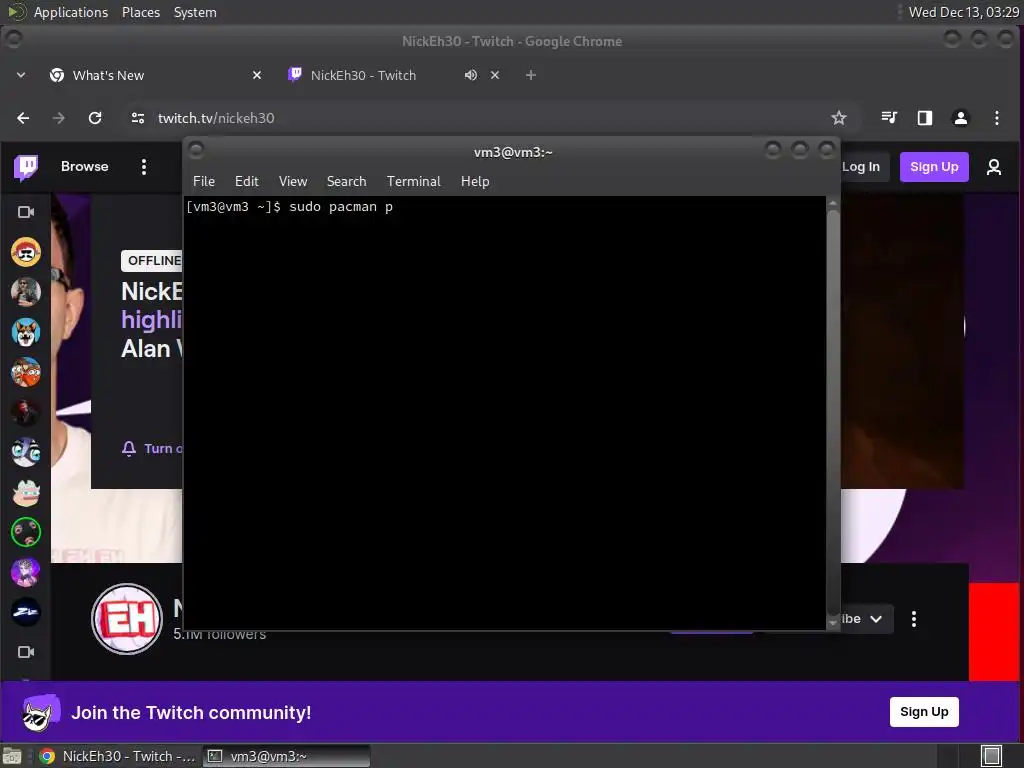
Task: Click the clock showing Wed Dec 13
Action: [x=963, y=12]
